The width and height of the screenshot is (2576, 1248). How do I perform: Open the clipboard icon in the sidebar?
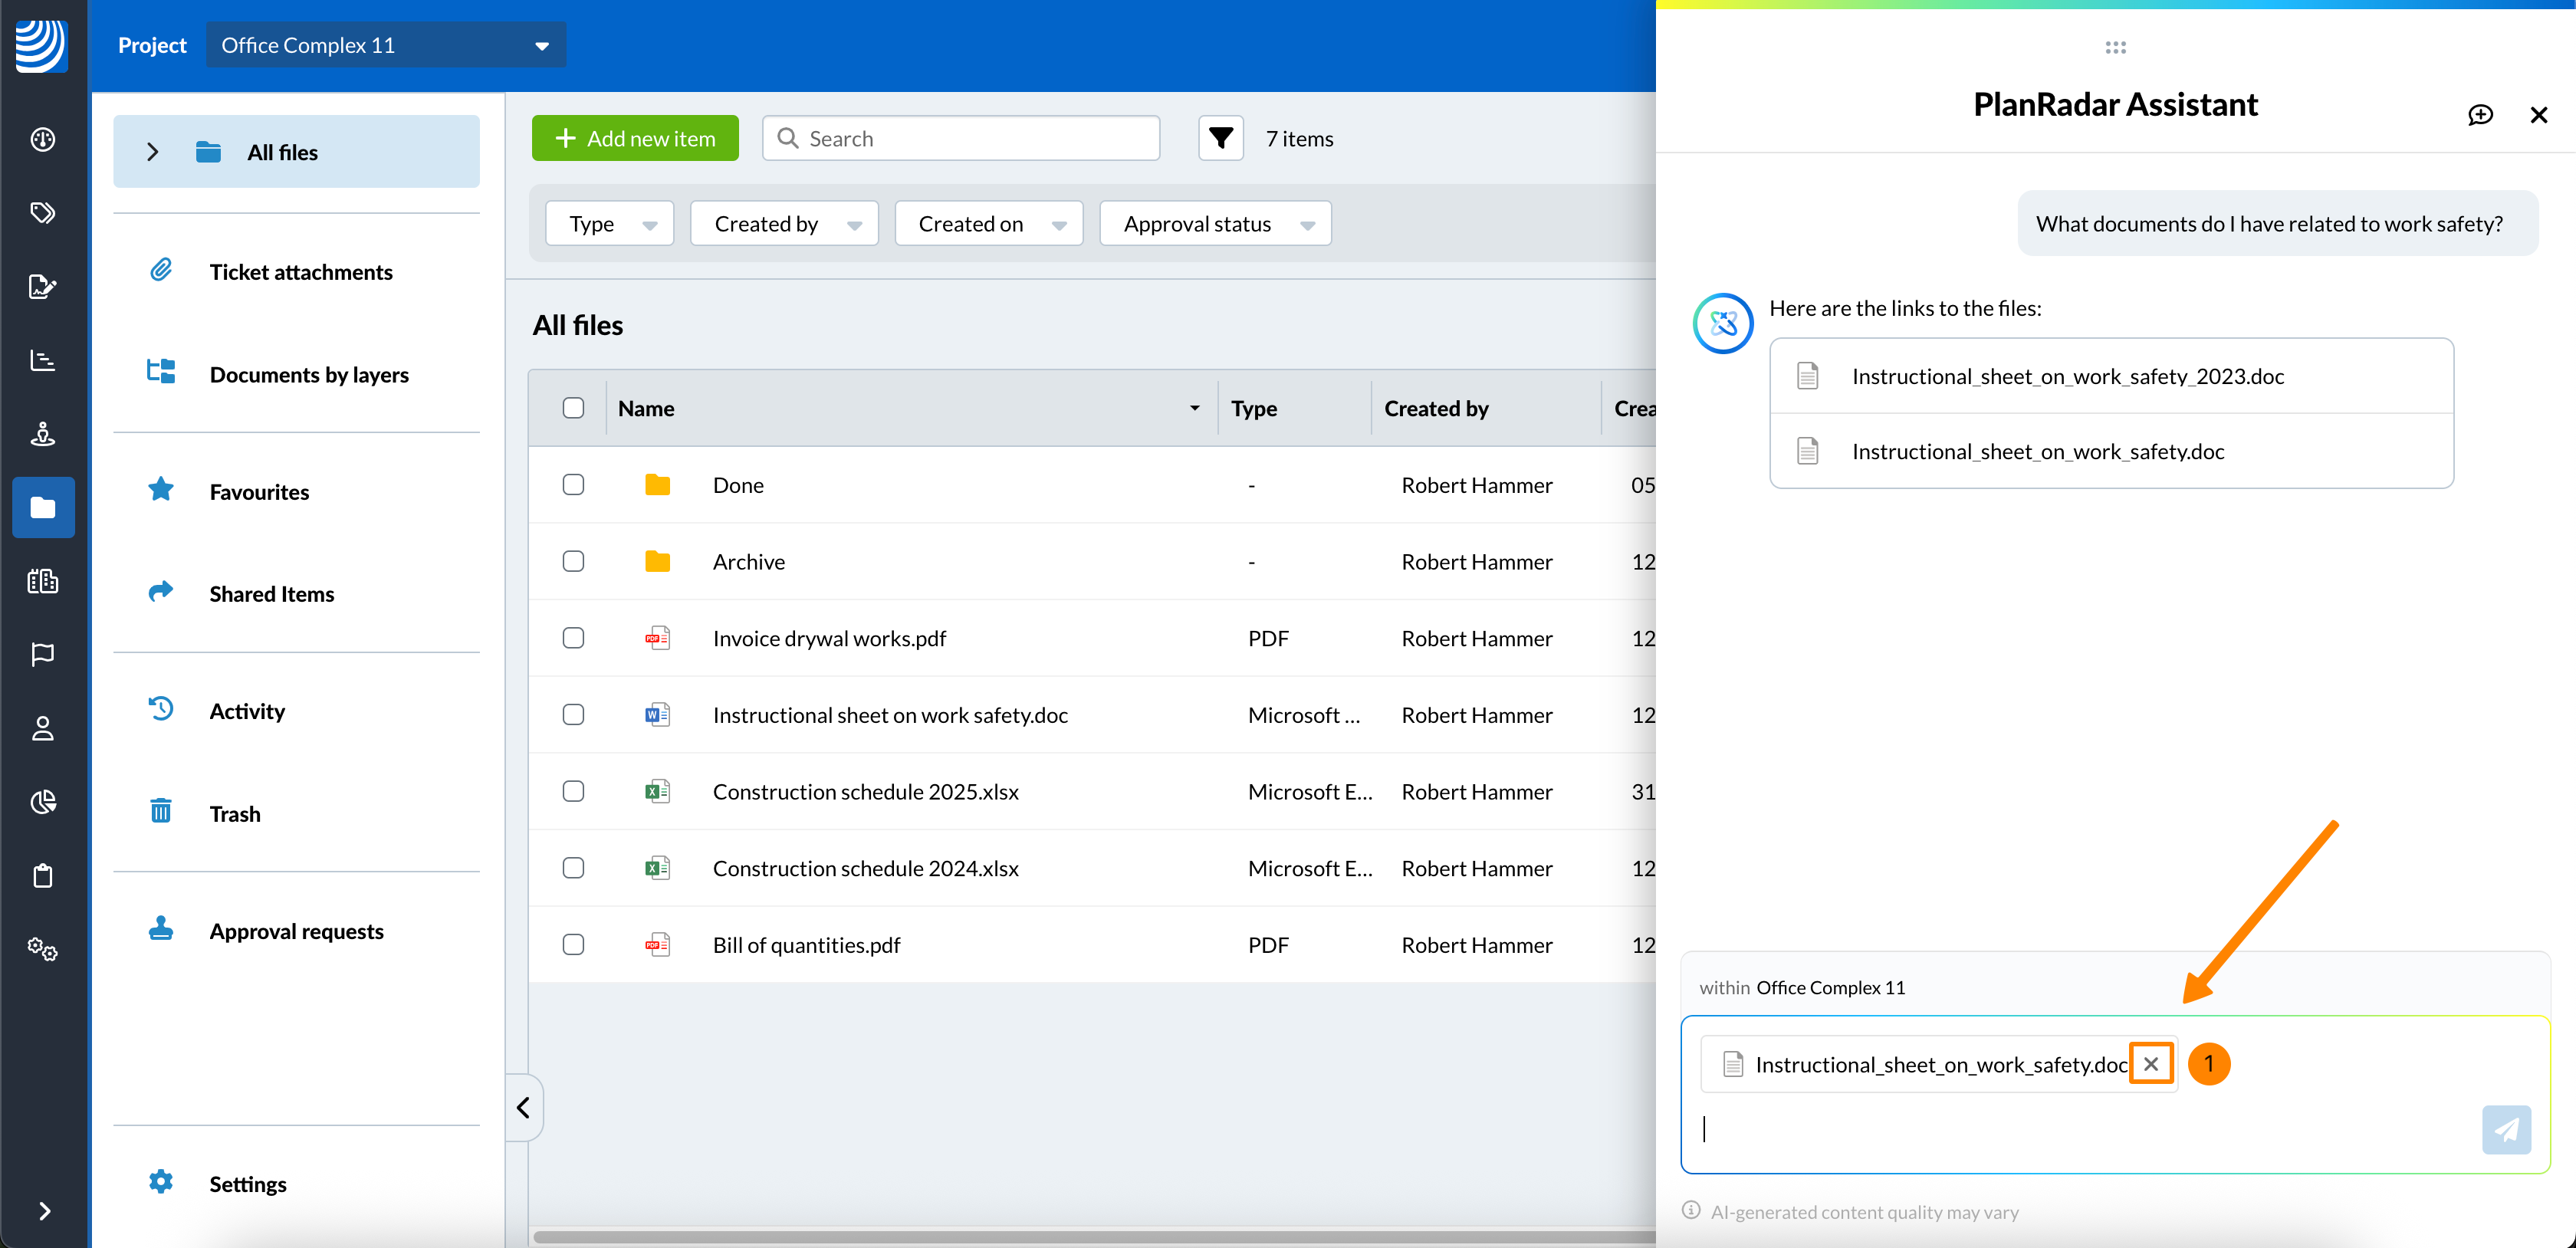[x=42, y=876]
